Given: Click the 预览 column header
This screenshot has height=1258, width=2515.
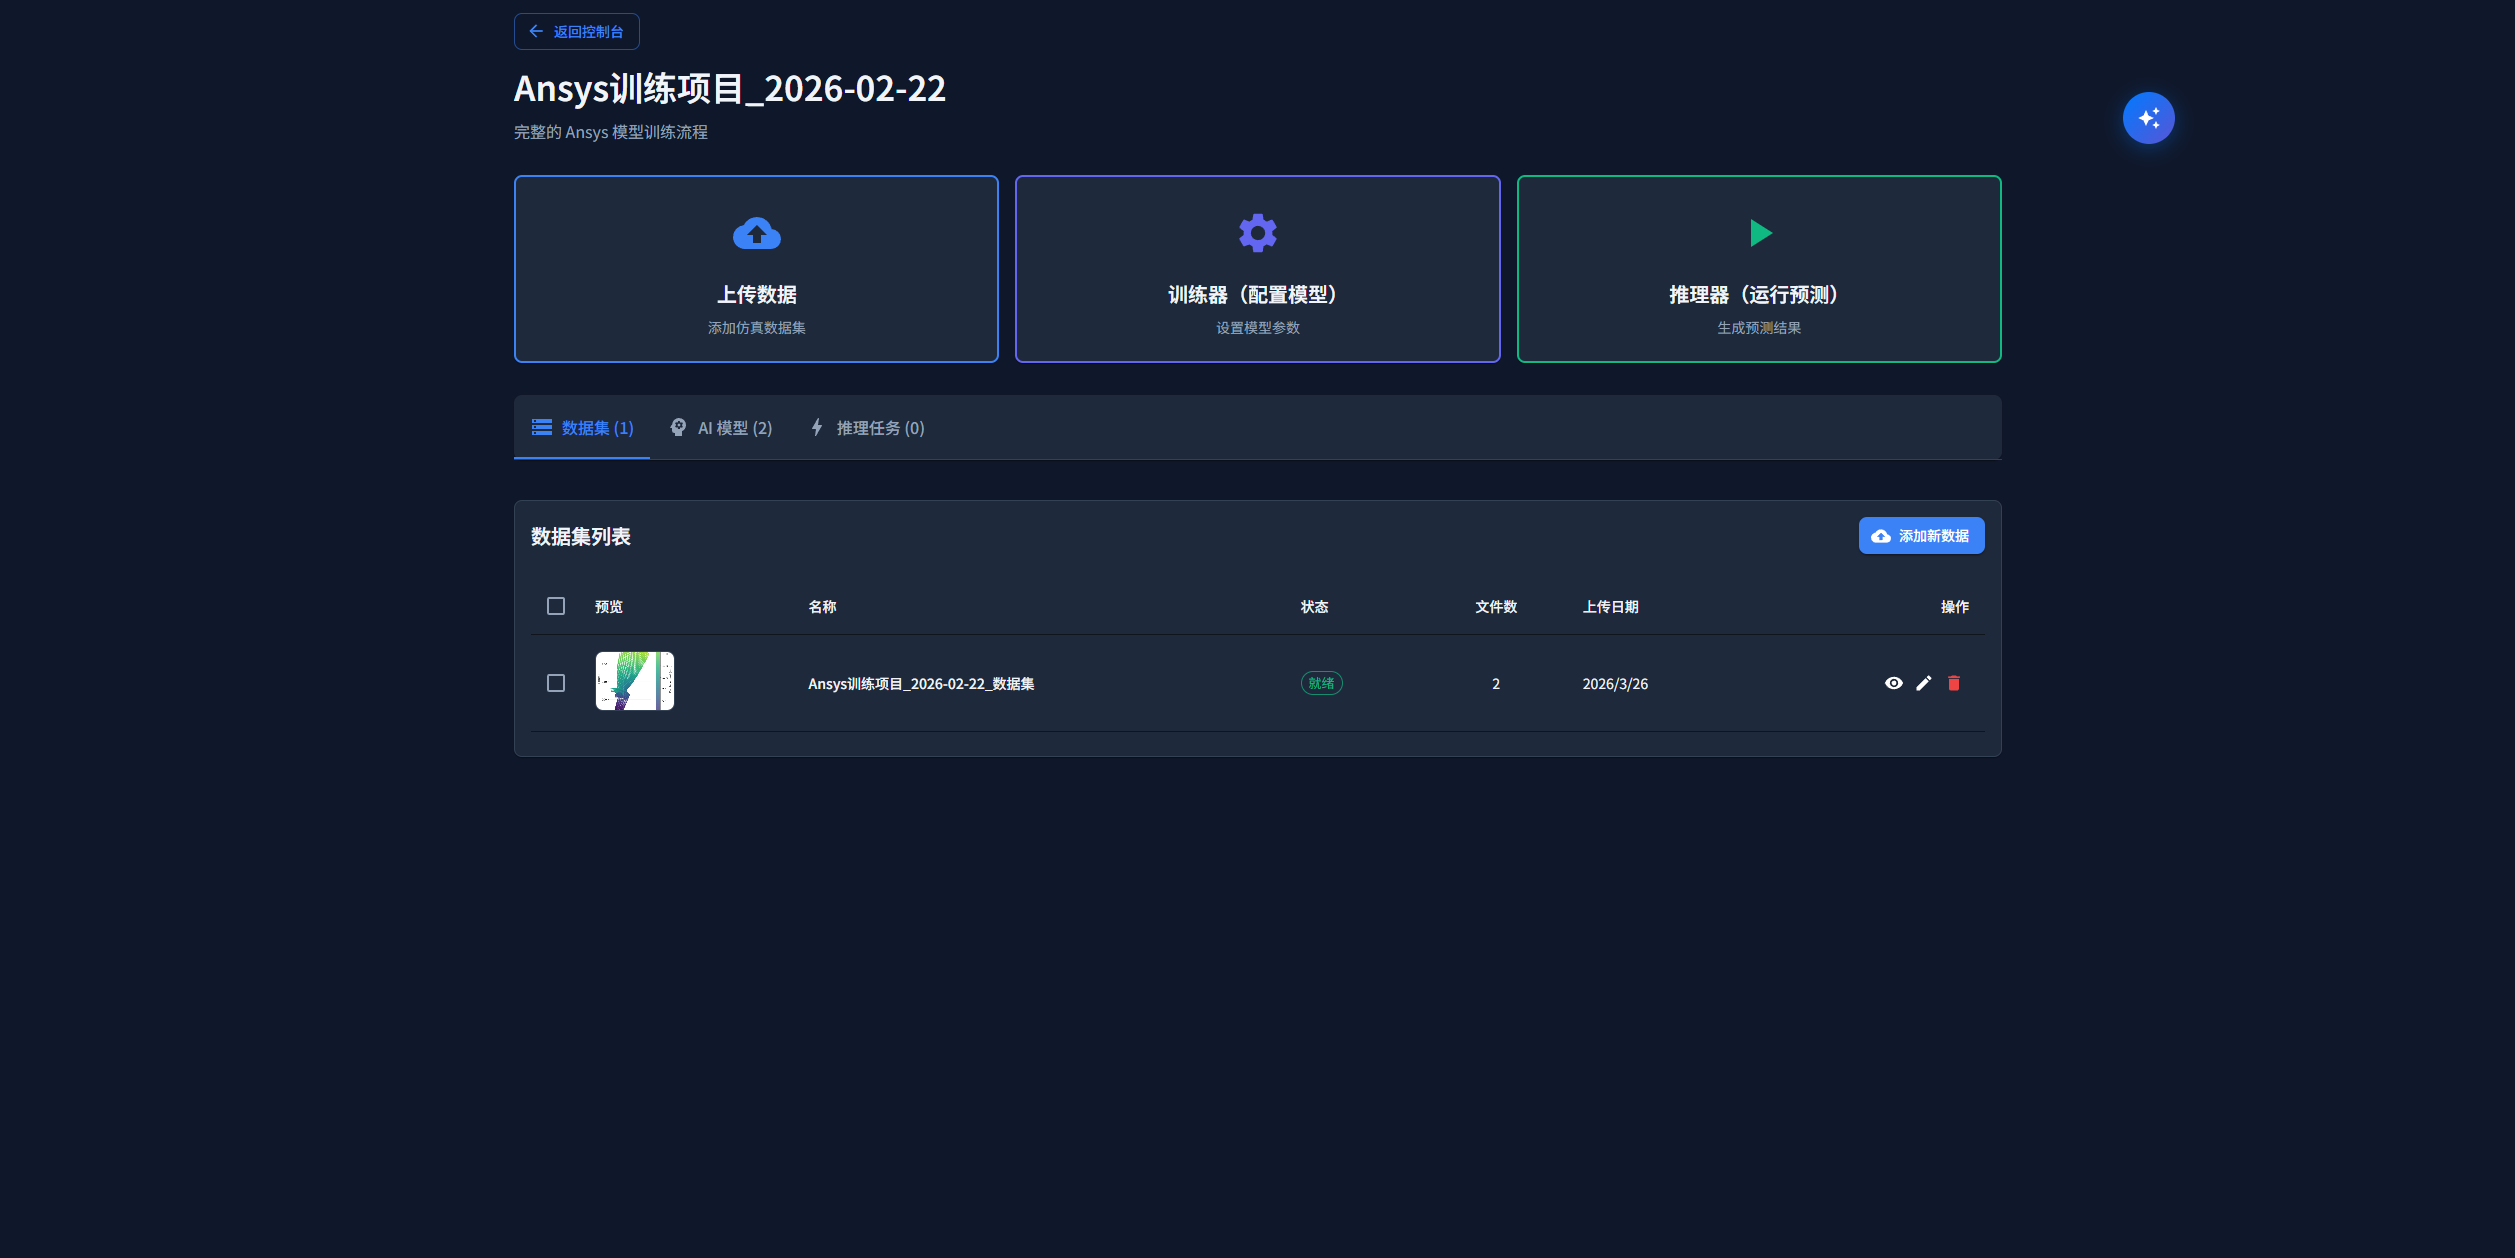Looking at the screenshot, I should pyautogui.click(x=609, y=607).
